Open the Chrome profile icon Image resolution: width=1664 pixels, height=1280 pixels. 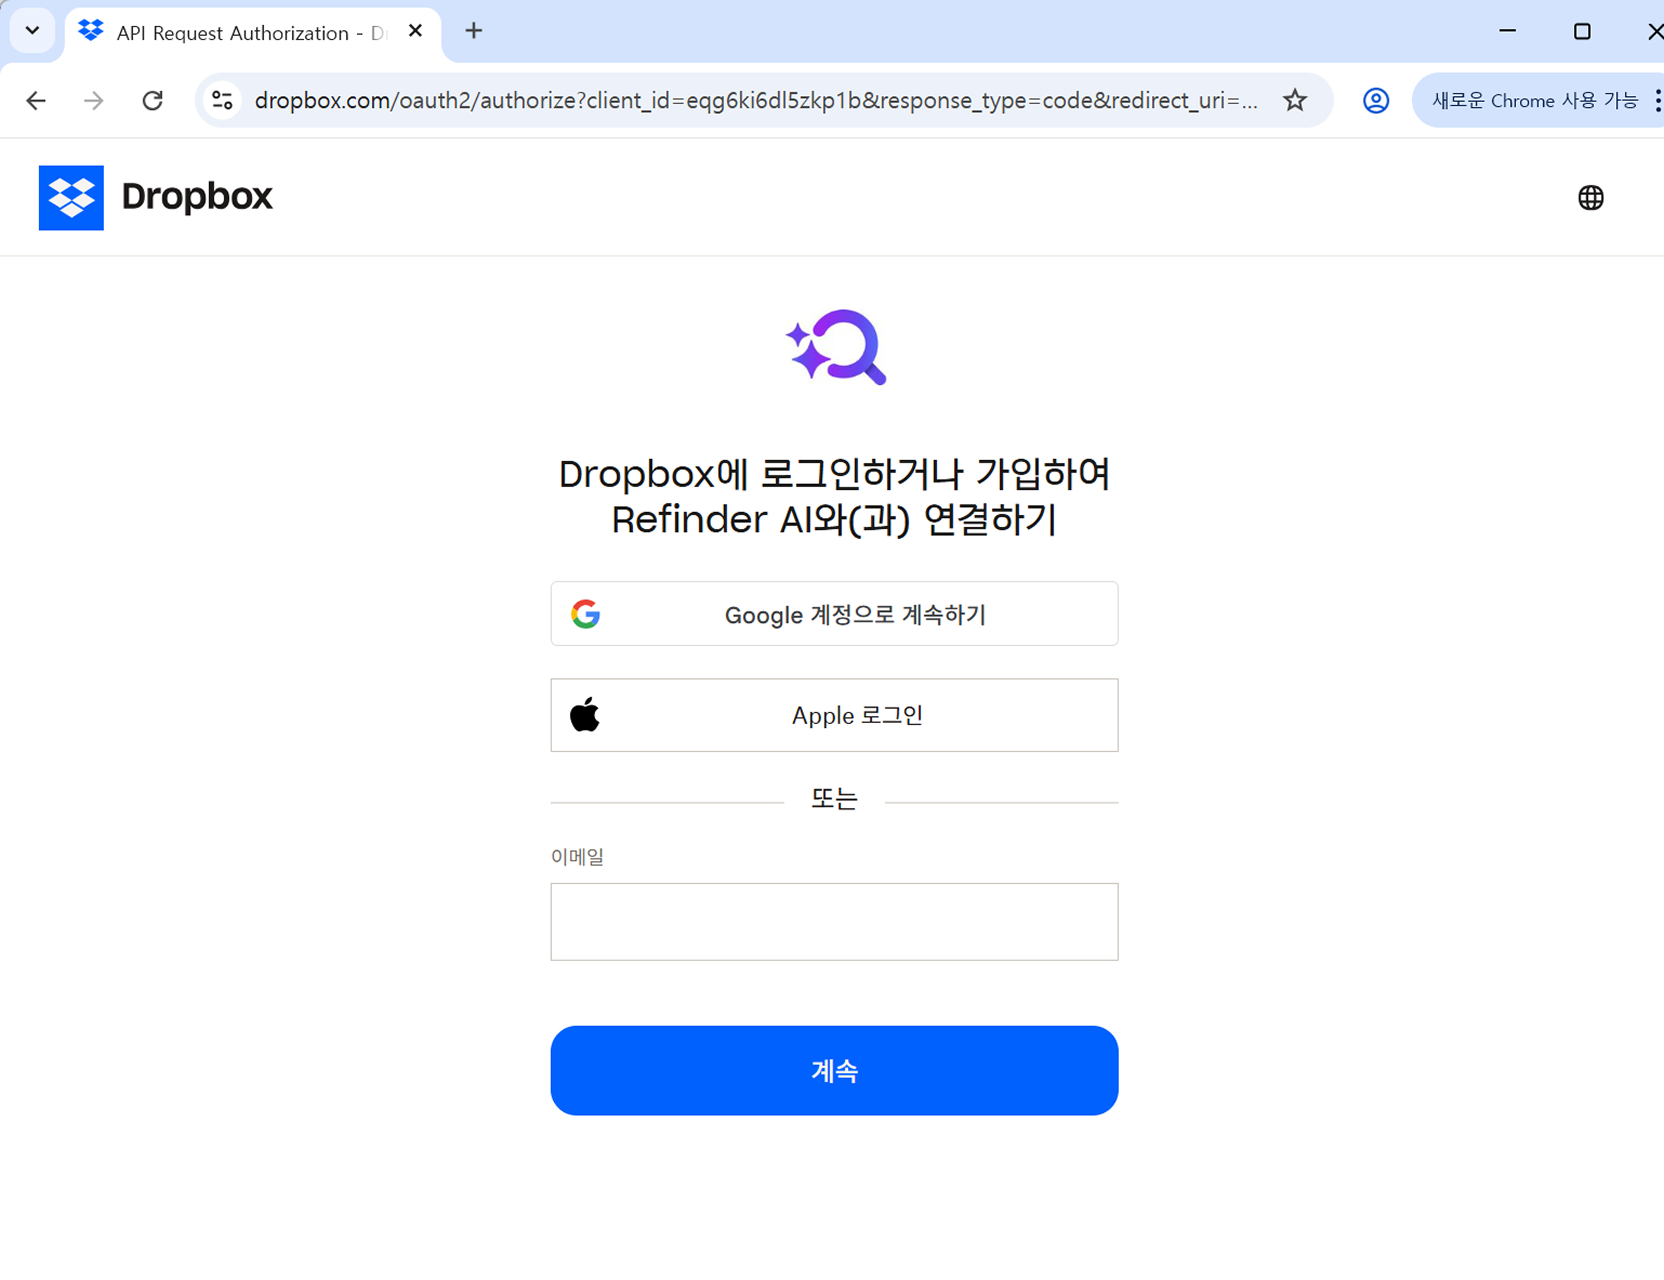pos(1376,100)
